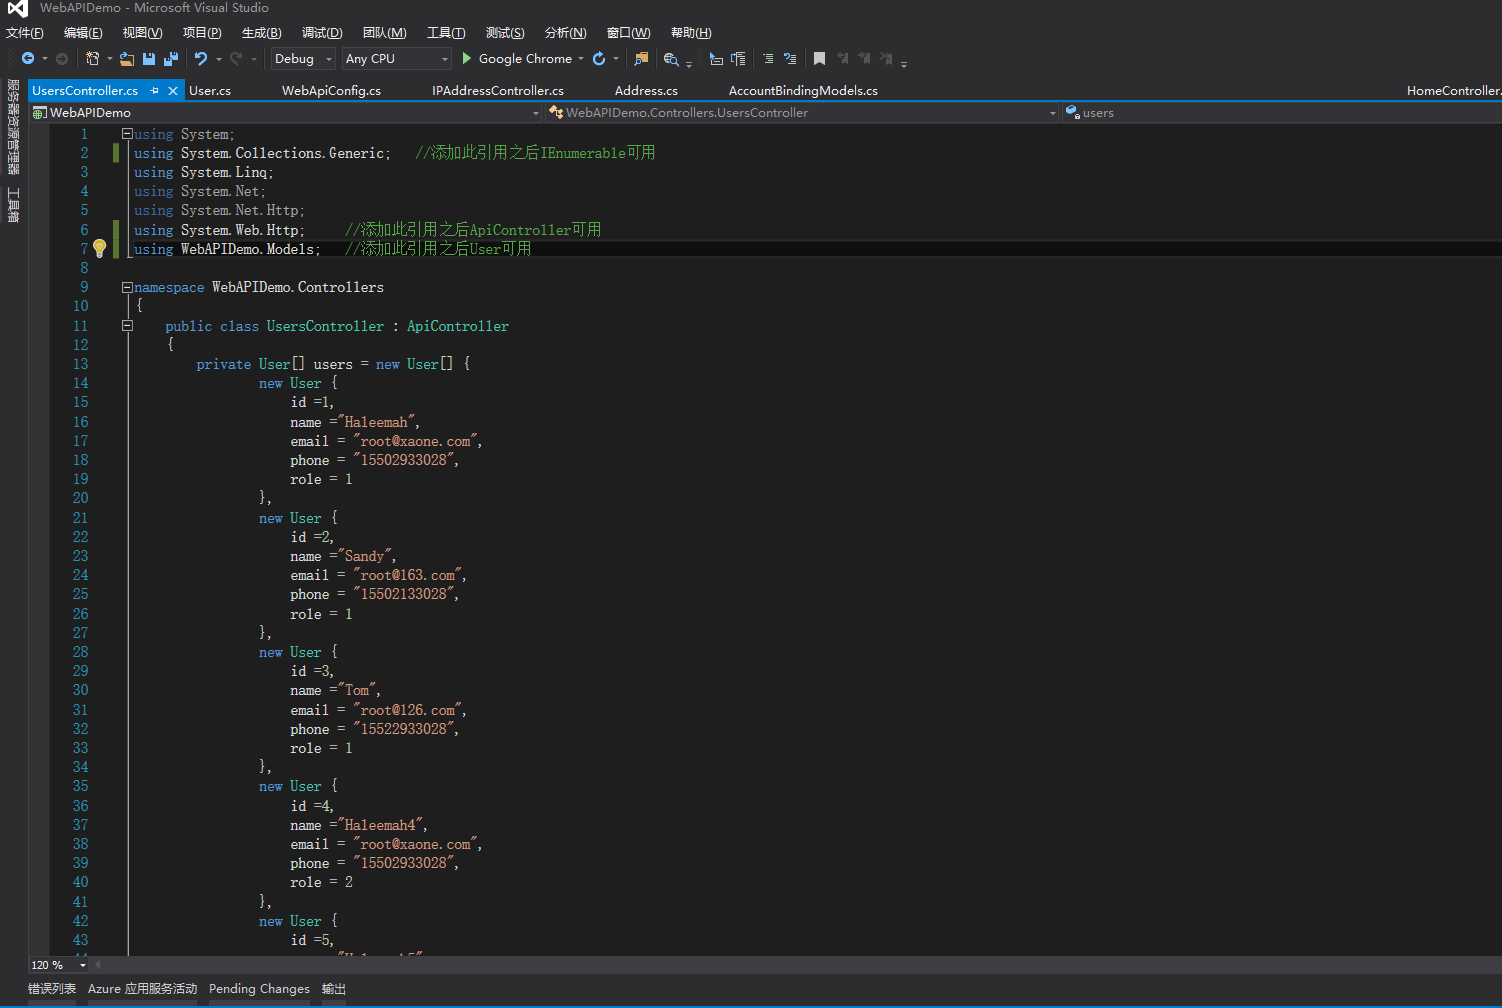Viewport: 1502px width, 1008px height.
Task: Collapse the namespace block at line 9
Action: pyautogui.click(x=127, y=287)
